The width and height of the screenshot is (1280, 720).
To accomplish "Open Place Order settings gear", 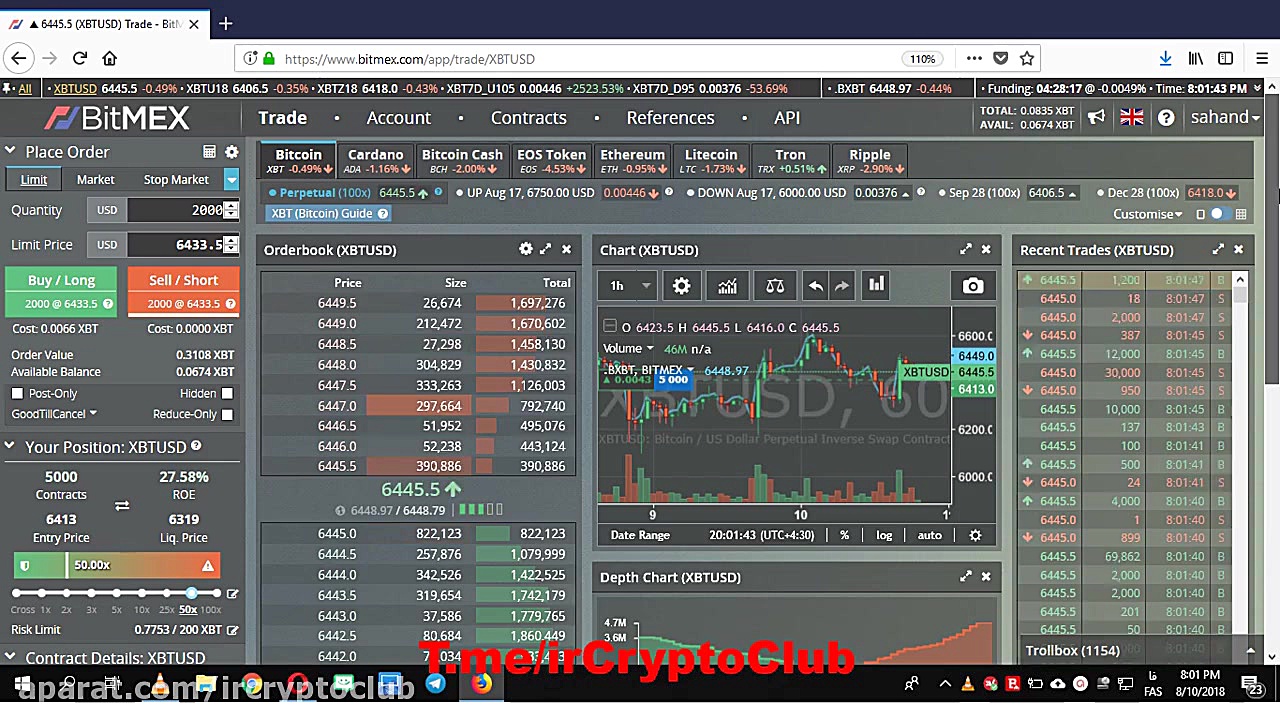I will pos(232,152).
